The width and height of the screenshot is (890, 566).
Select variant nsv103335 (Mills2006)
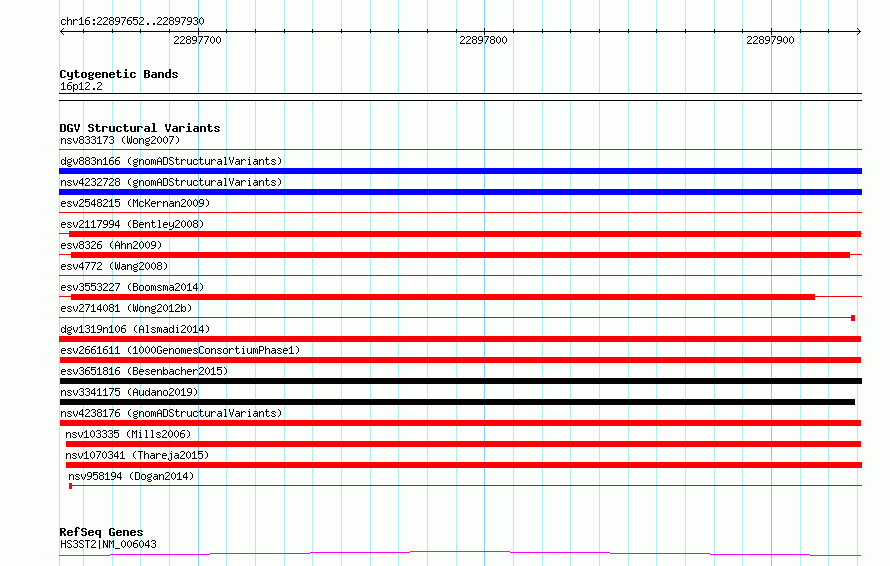pyautogui.click(x=128, y=434)
